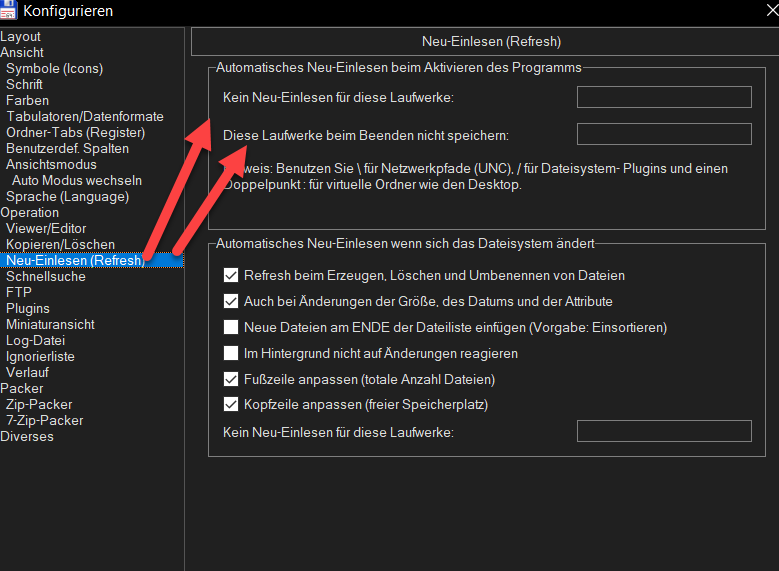The width and height of the screenshot is (779, 571).
Task: Enable Im Hintergrund nicht auf Änderungen reagieren
Action: coord(231,353)
